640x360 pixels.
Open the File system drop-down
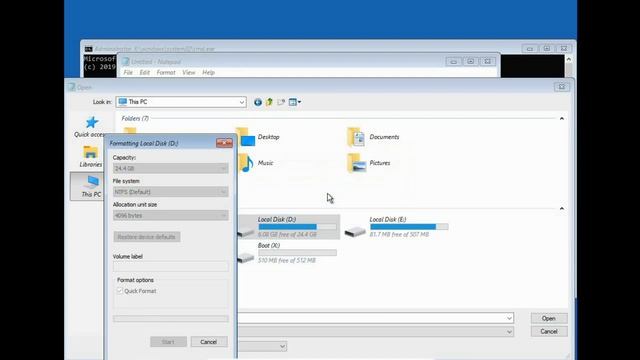click(171, 192)
